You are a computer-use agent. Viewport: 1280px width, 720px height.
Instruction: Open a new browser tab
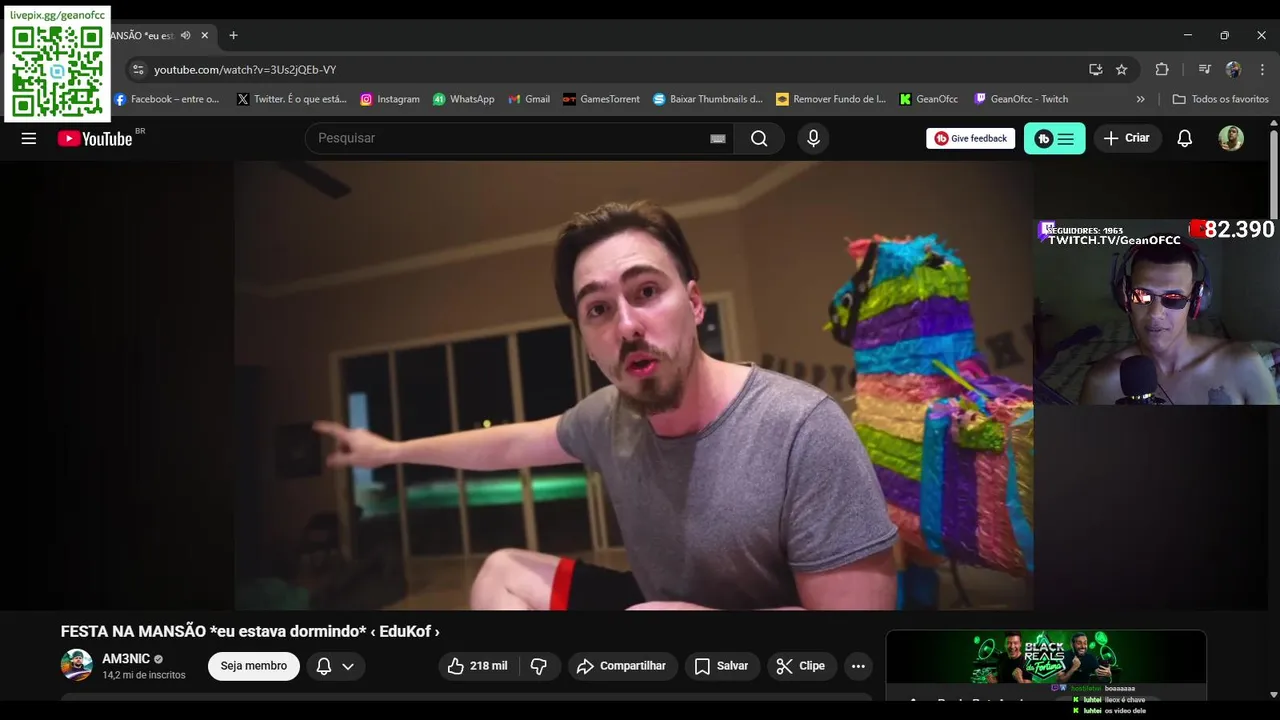coord(233,35)
